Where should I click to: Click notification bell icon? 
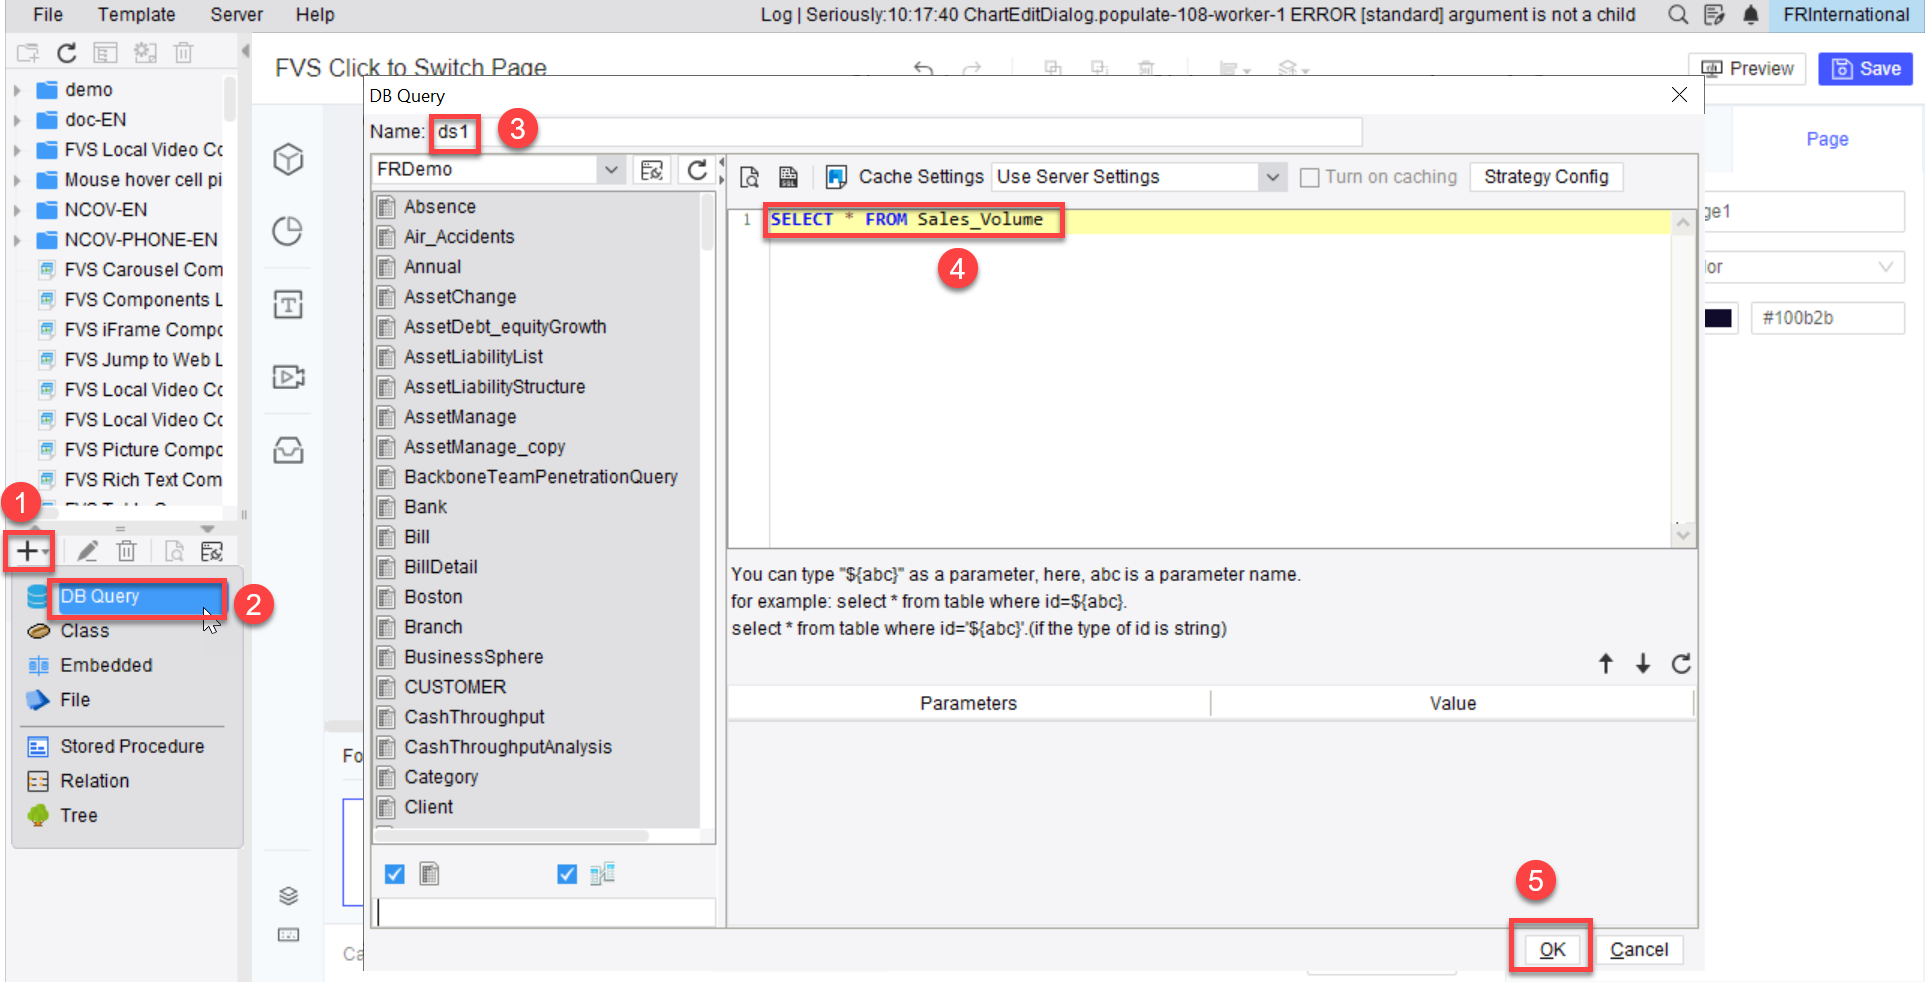pos(1751,14)
